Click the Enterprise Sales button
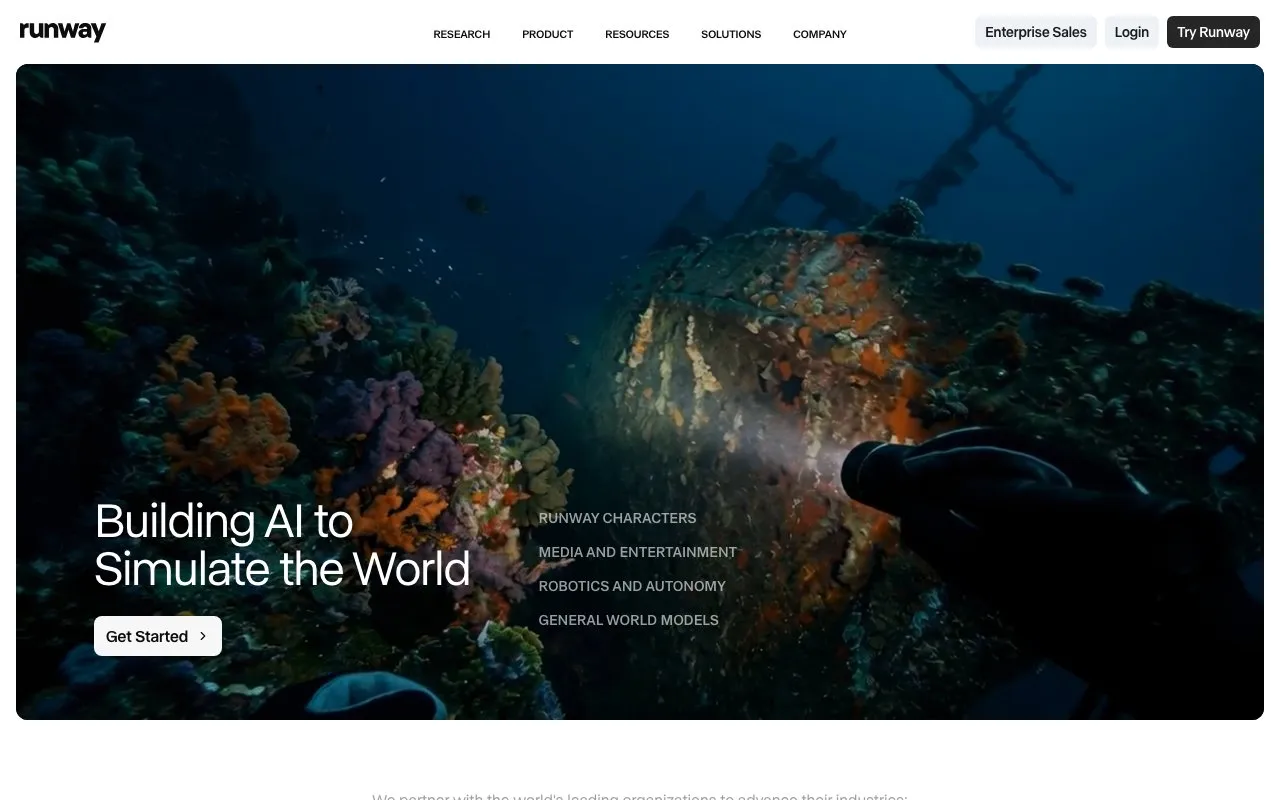This screenshot has width=1280, height=800. (x=1036, y=32)
